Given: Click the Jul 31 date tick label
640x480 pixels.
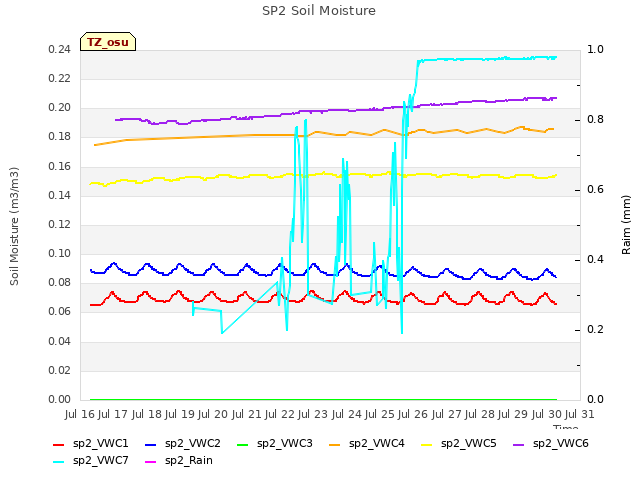Looking at the screenshot, I should (580, 414).
